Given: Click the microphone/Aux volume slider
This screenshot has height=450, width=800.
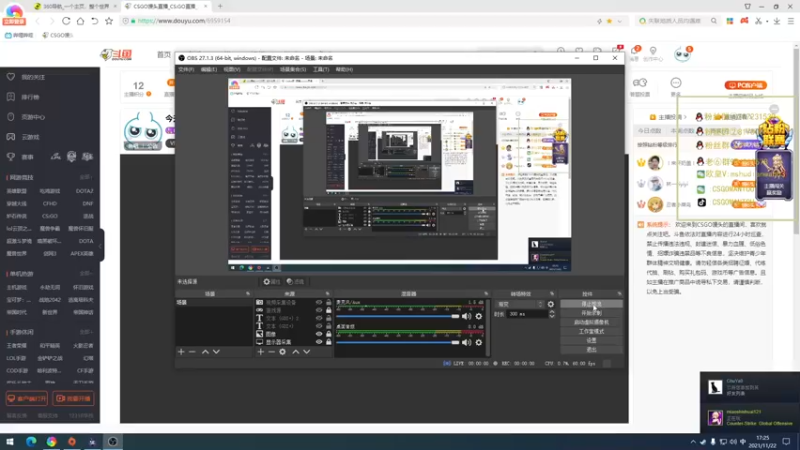Looking at the screenshot, I should [397, 316].
